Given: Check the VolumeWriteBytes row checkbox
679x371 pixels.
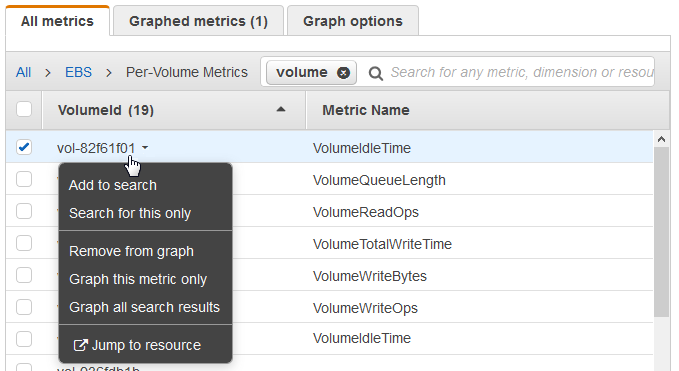Looking at the screenshot, I should [24, 275].
